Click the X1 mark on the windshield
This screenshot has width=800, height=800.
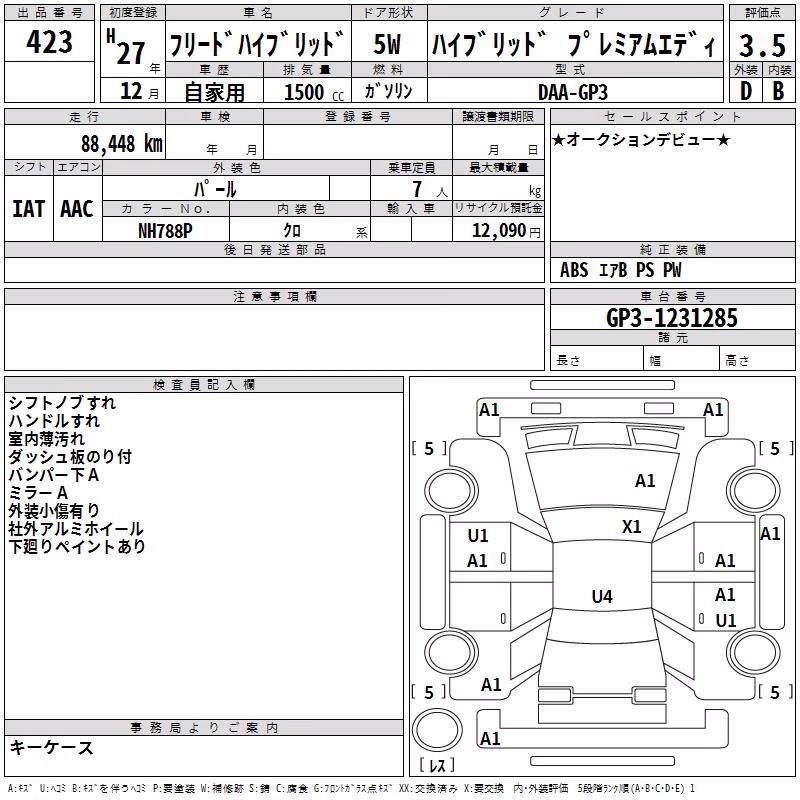pyautogui.click(x=632, y=527)
